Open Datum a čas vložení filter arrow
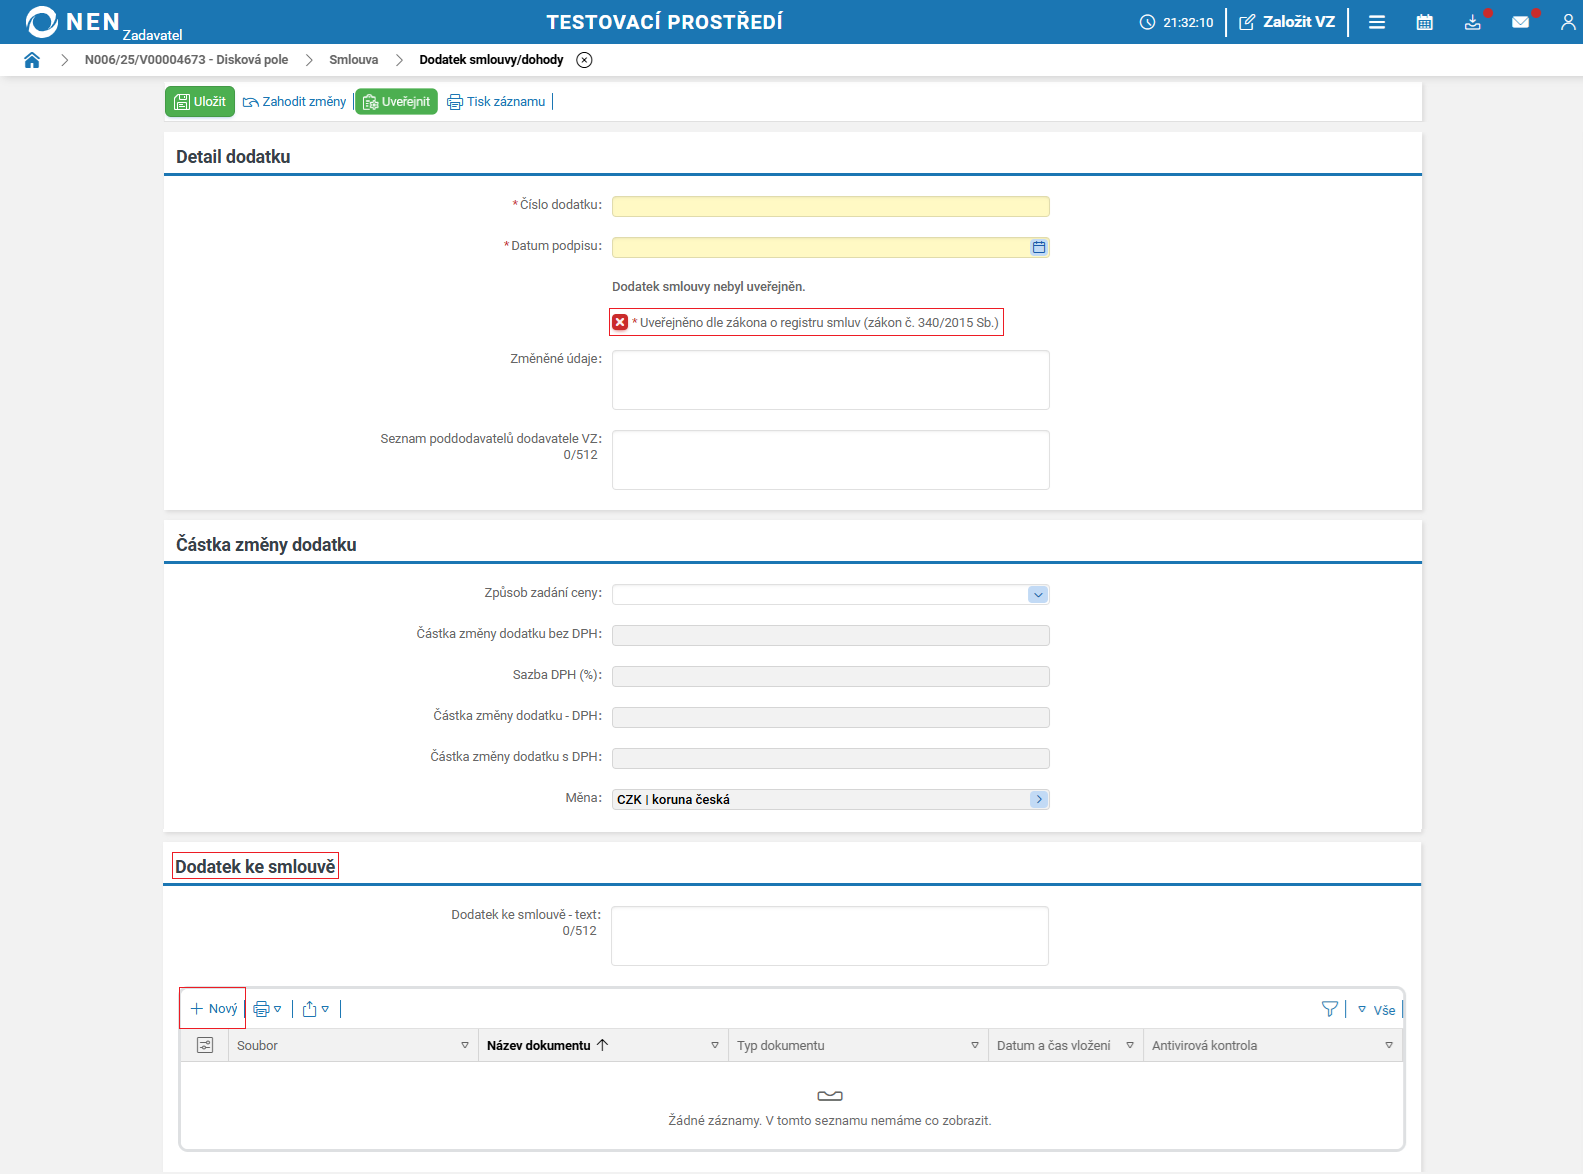Image resolution: width=1583 pixels, height=1174 pixels. 1130,1045
